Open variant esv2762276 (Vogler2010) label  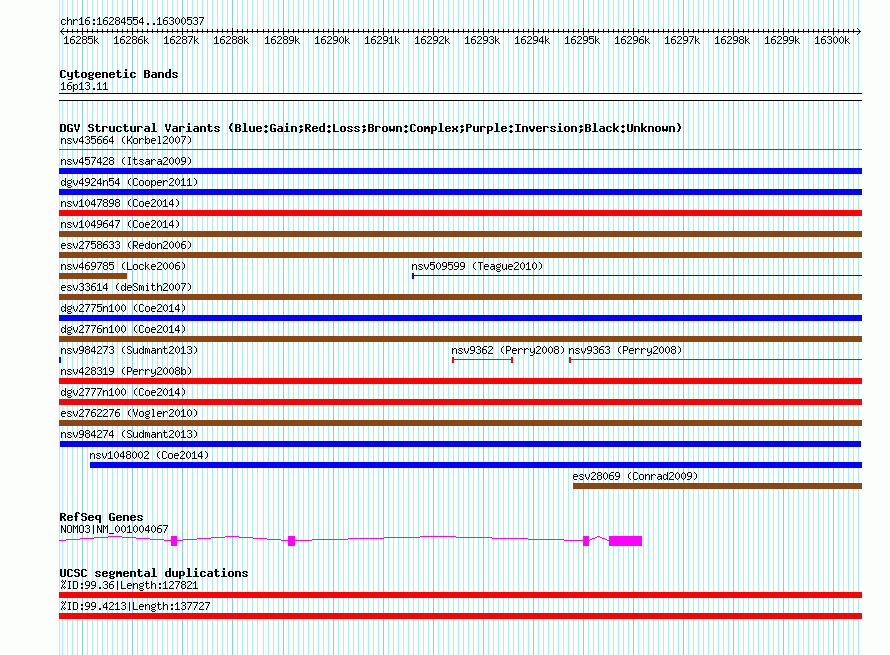coord(129,413)
